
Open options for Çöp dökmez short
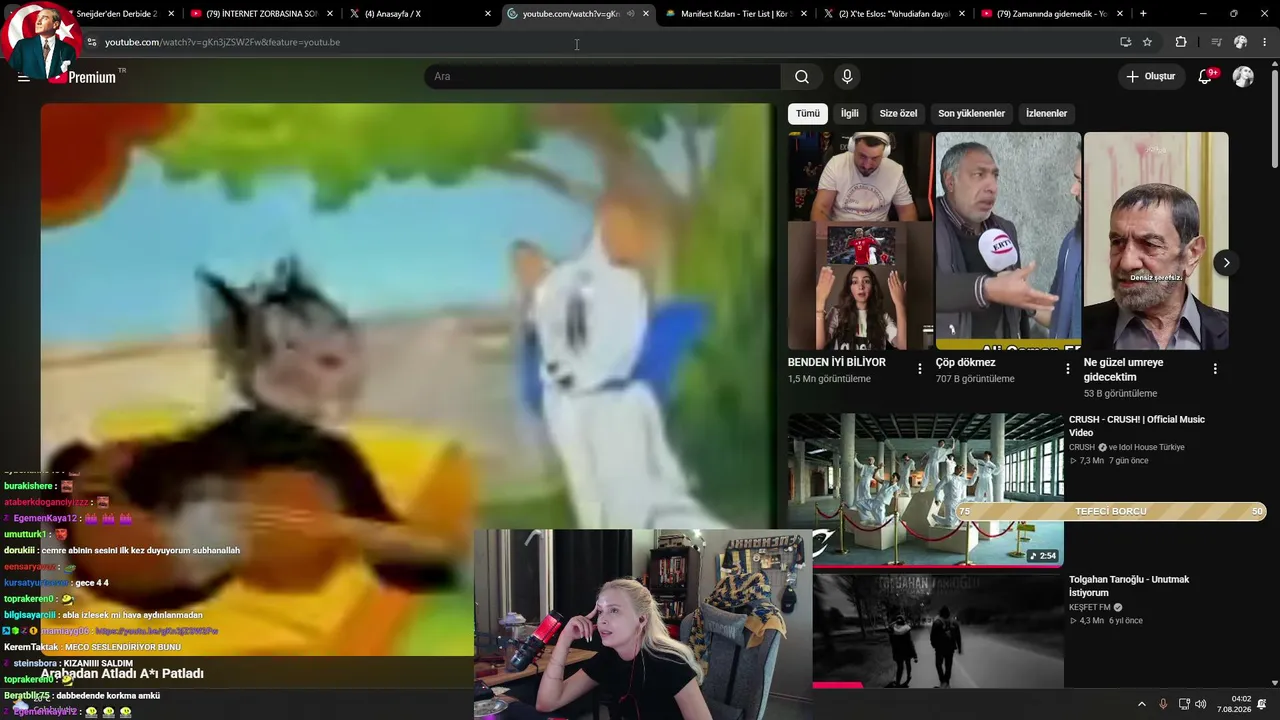pos(1068,369)
